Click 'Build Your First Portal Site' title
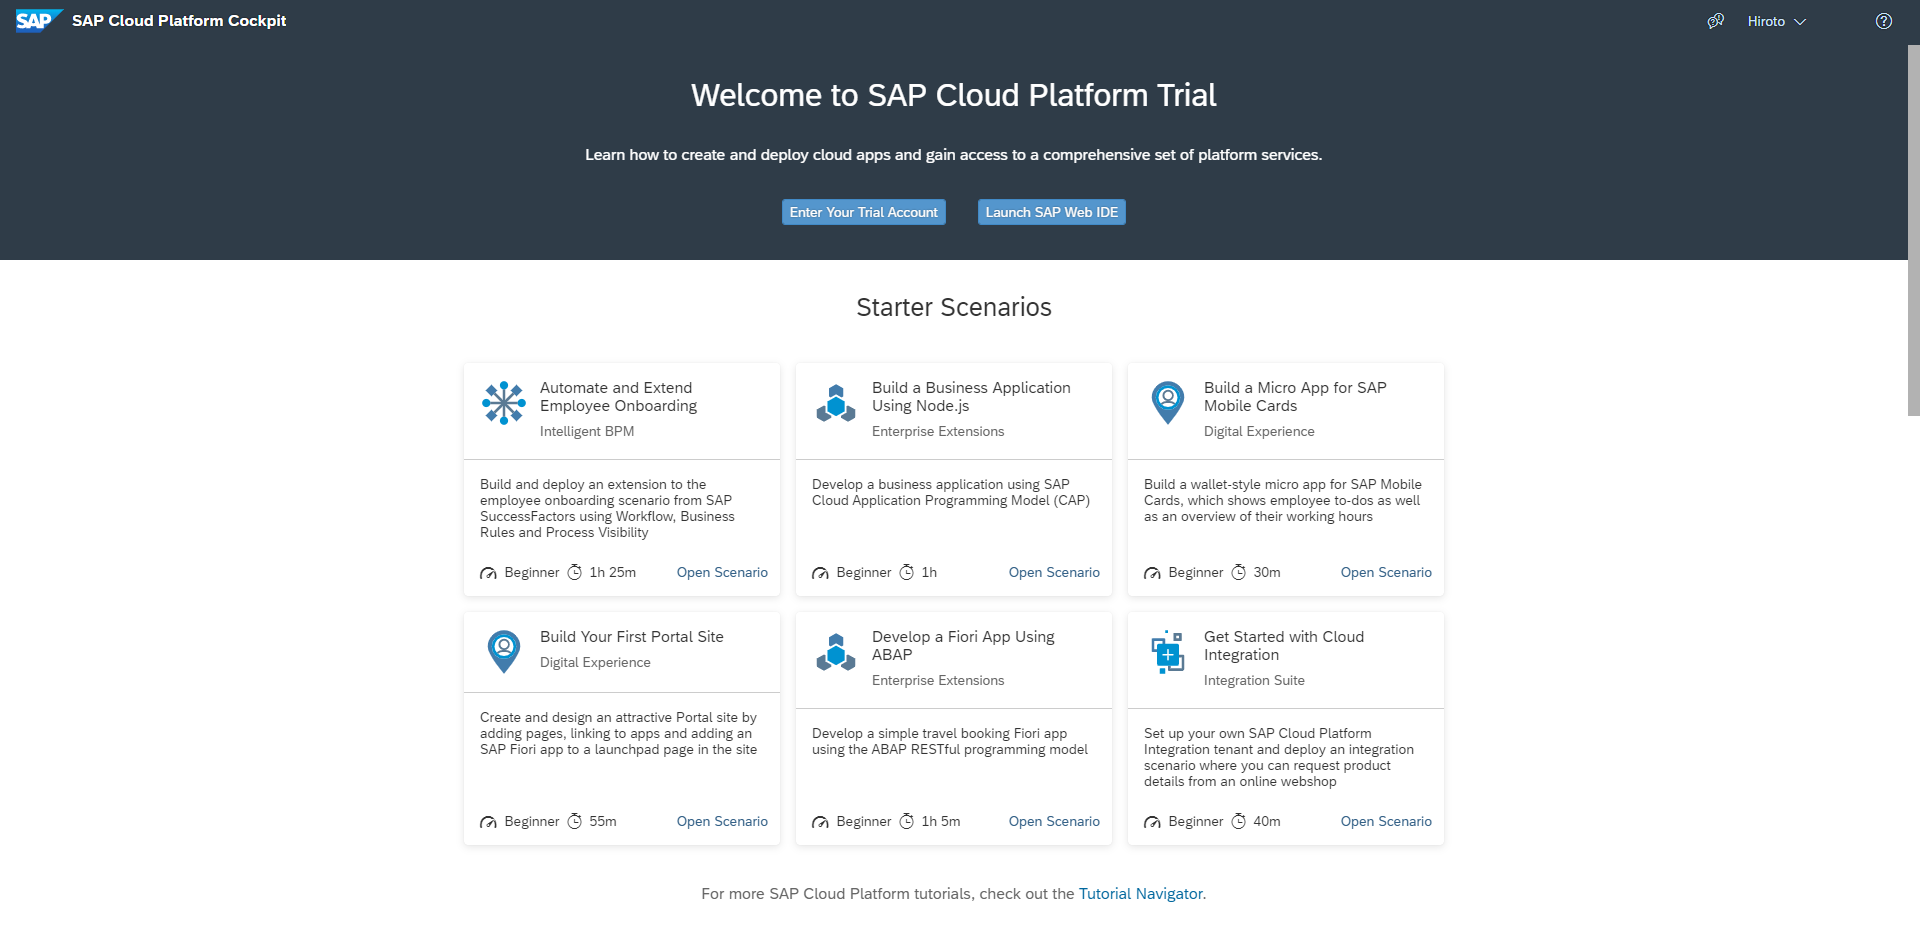The width and height of the screenshot is (1920, 934). pos(632,637)
